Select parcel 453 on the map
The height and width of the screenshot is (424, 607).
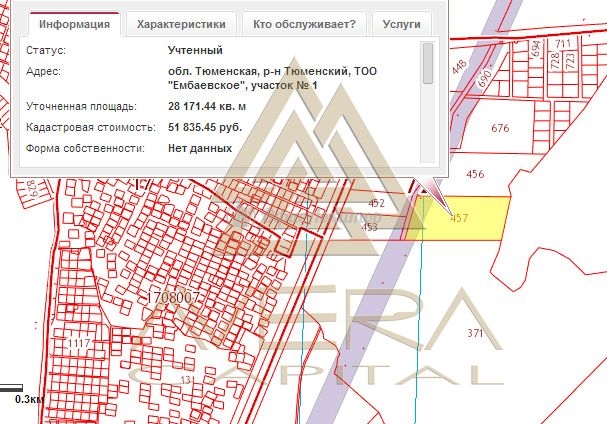tap(369, 227)
